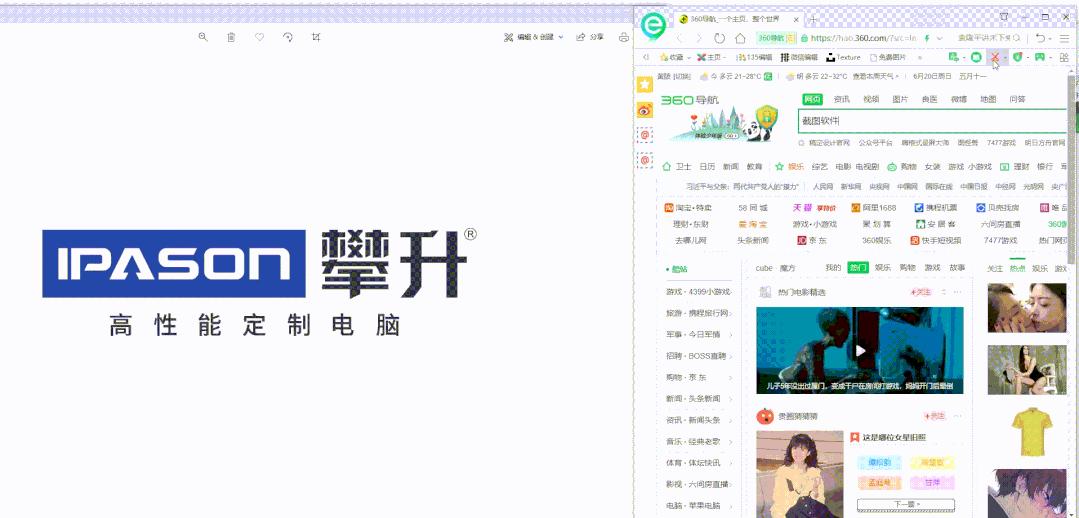
Task: Reload the page in 360 browser
Action: pyautogui.click(x=720, y=38)
